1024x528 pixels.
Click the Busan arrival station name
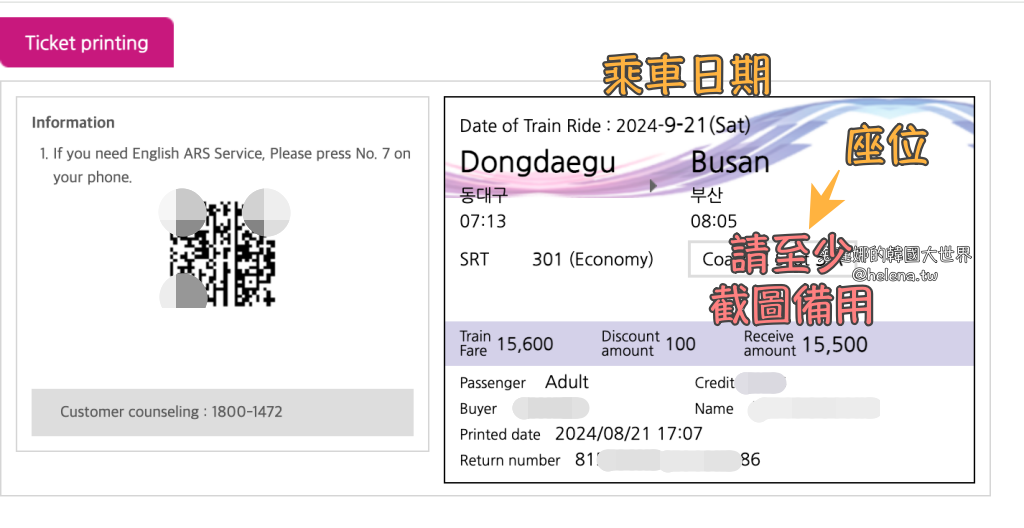tap(730, 162)
